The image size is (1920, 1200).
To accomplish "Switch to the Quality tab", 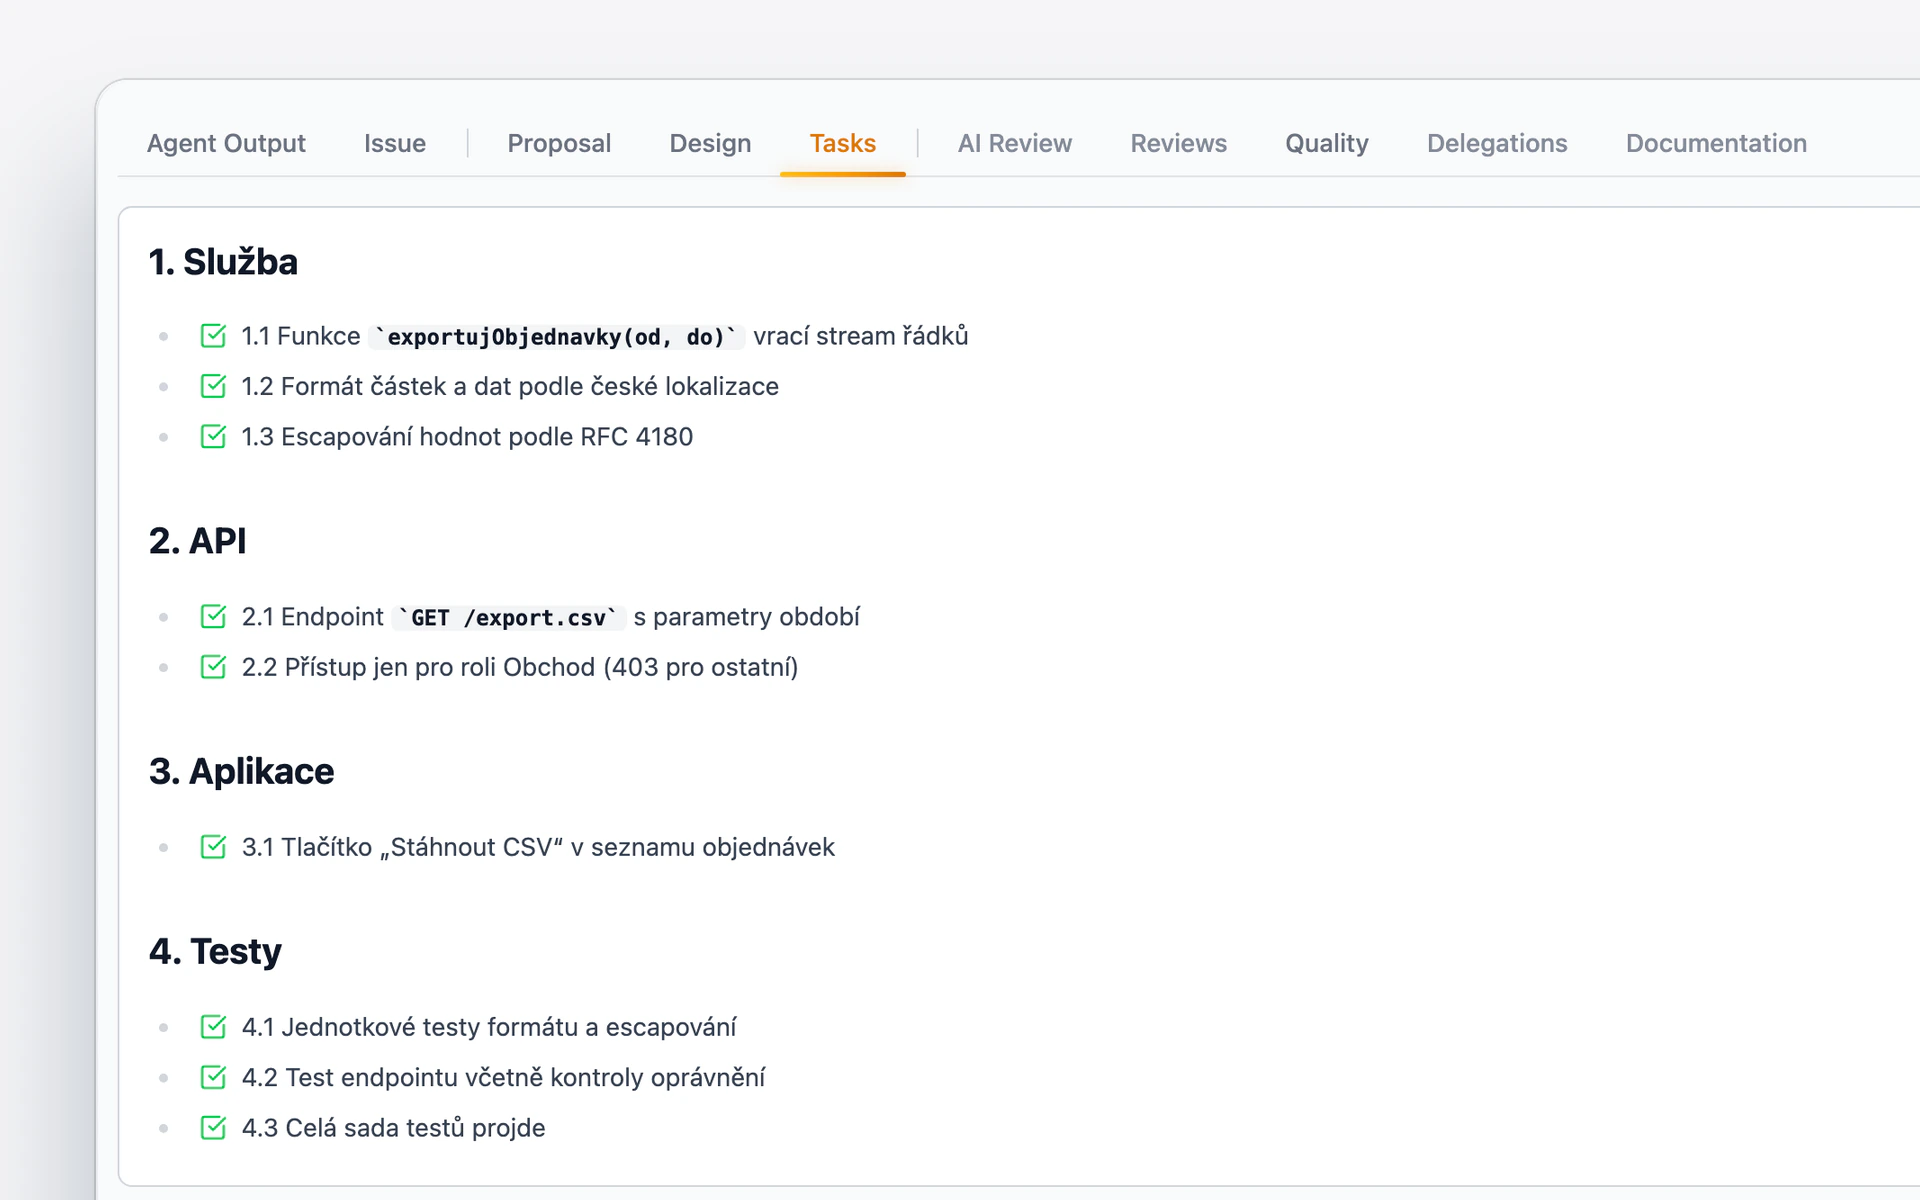I will click(x=1327, y=143).
